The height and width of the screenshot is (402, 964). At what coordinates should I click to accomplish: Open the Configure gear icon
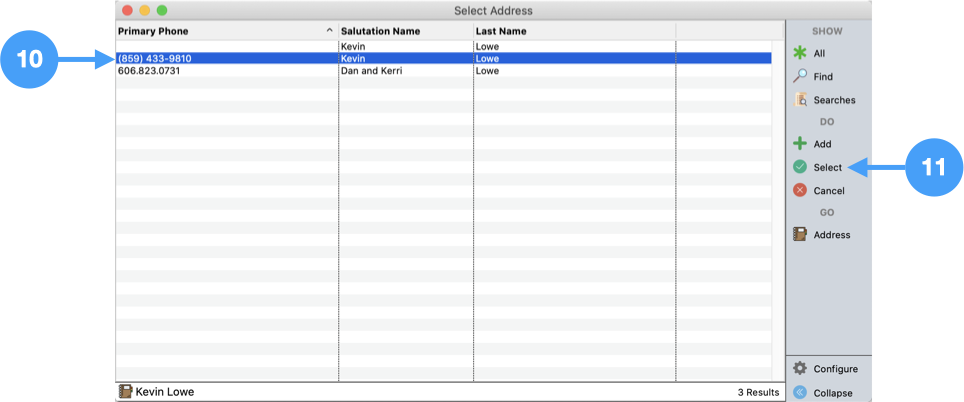tap(800, 368)
